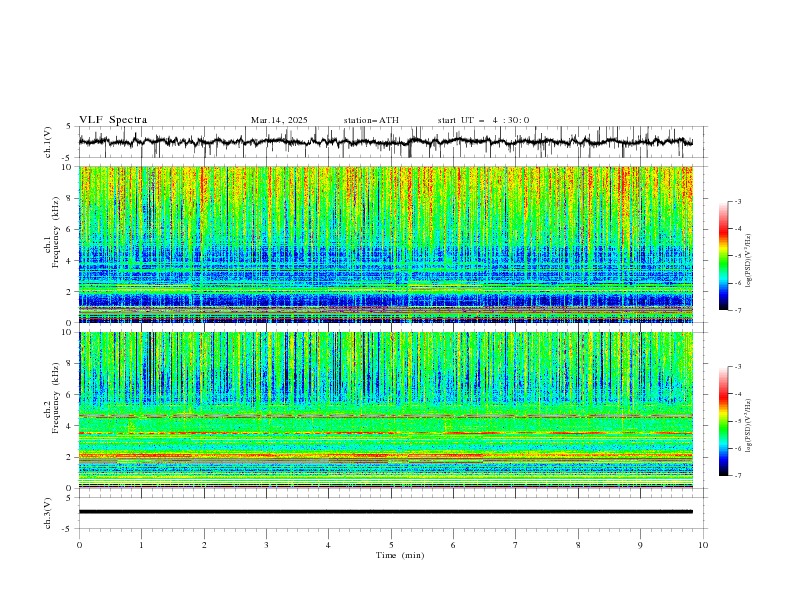Click the "0" tick on the time axis

coord(79,545)
